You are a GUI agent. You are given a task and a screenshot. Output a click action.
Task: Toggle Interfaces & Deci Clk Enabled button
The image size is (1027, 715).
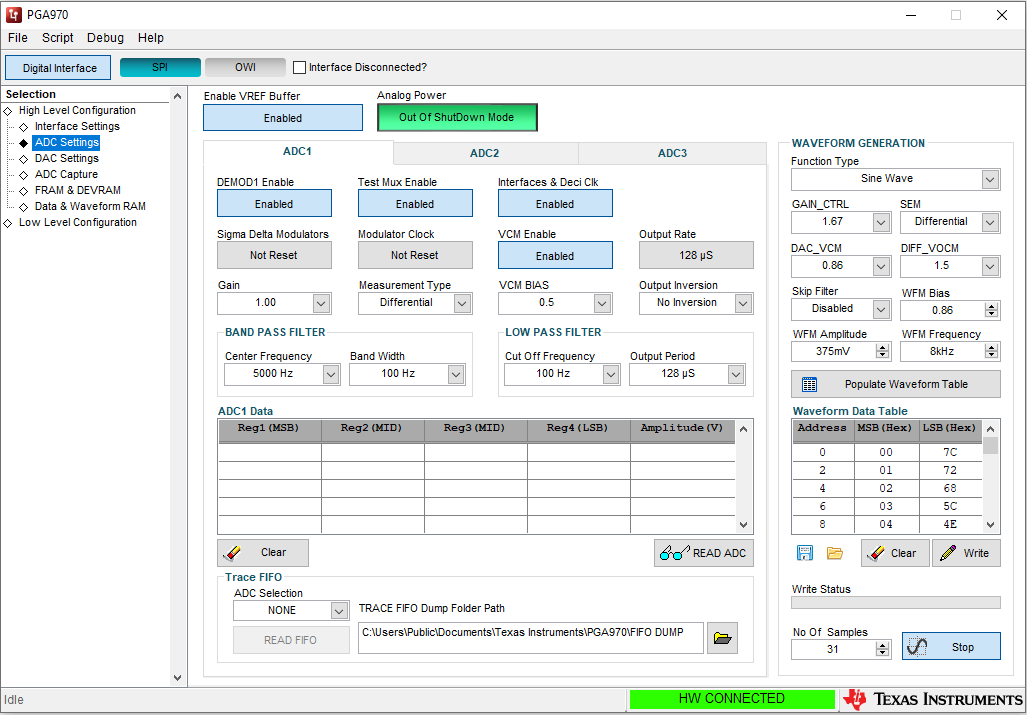(x=555, y=204)
